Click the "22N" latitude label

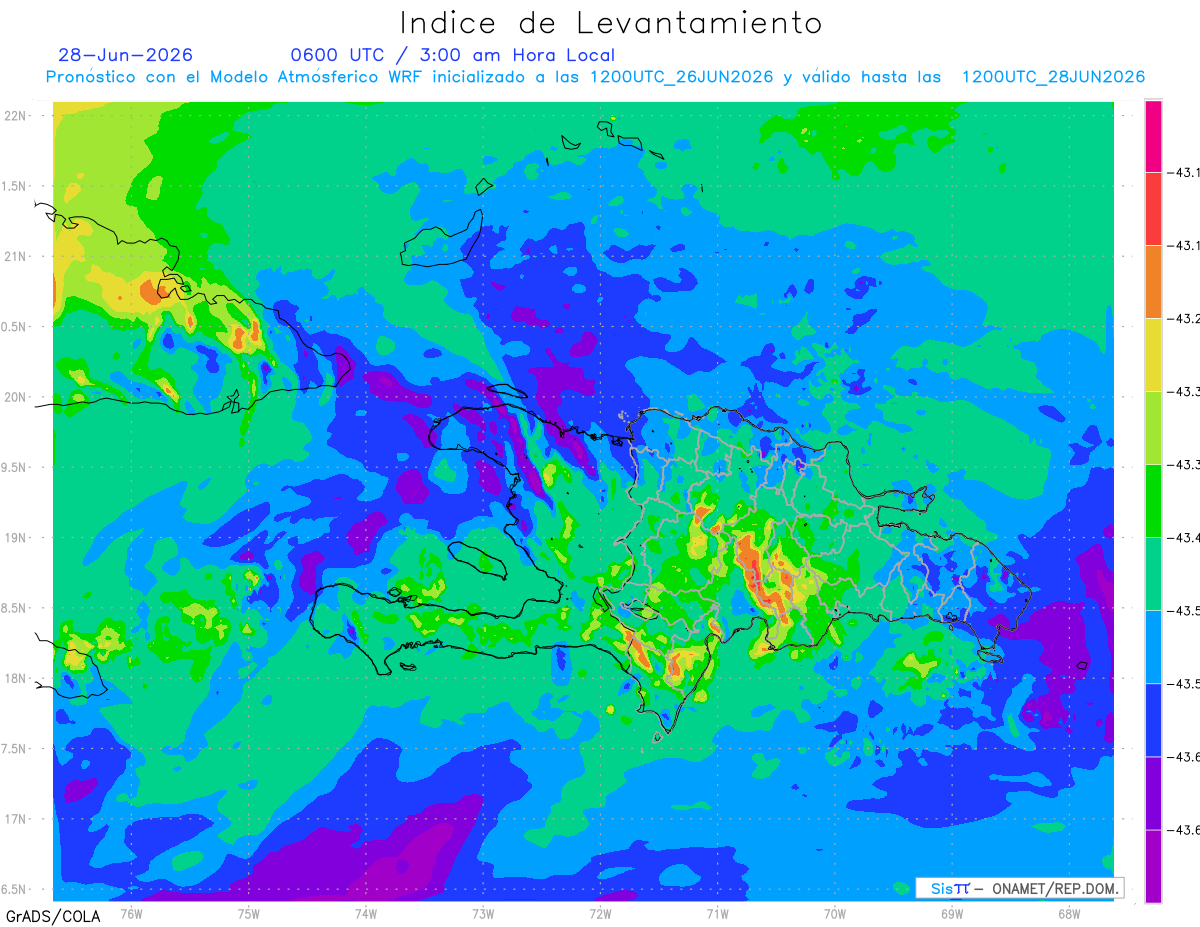pyautogui.click(x=16, y=116)
